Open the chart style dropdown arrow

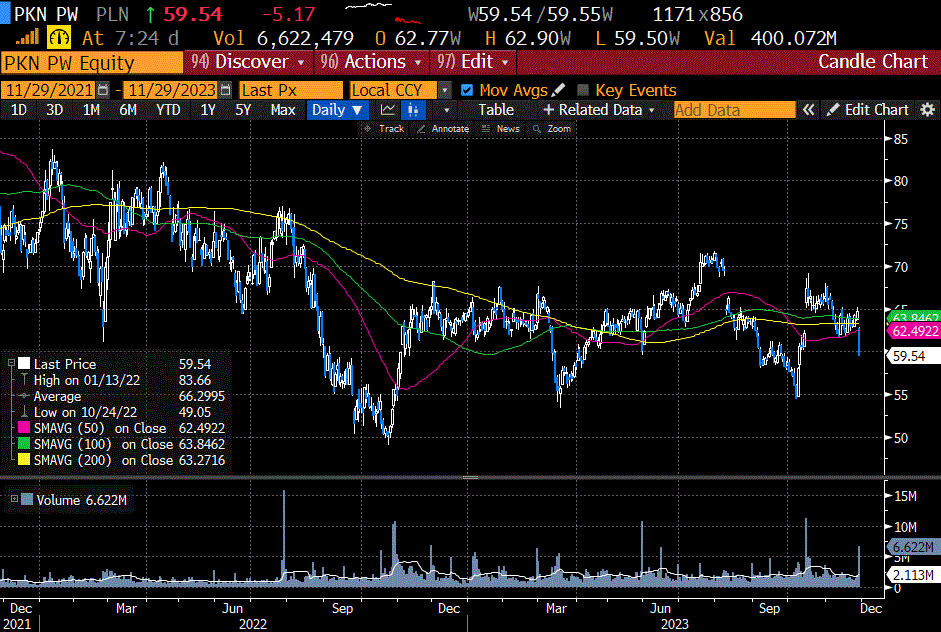(x=446, y=110)
